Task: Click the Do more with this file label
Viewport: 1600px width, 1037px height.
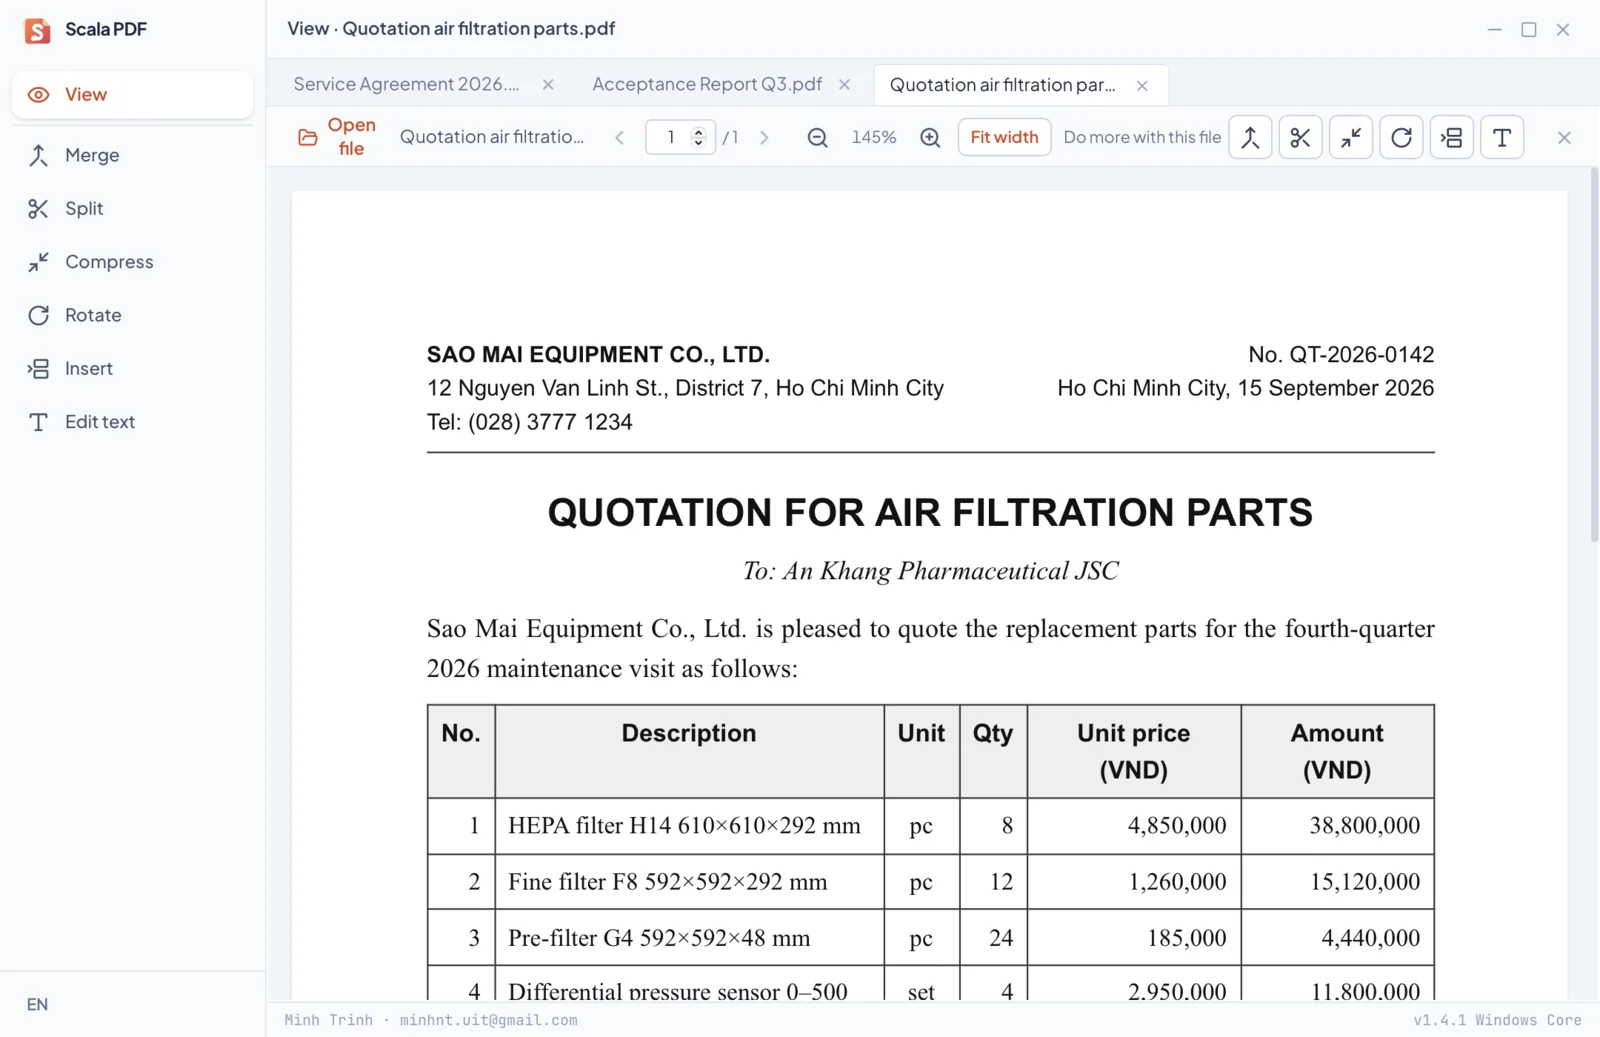Action: (1142, 137)
